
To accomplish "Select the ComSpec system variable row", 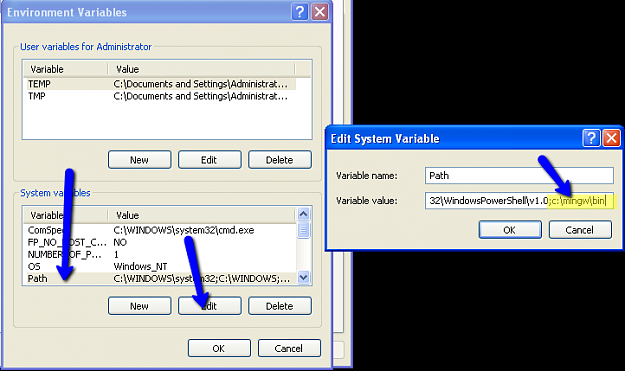I will (x=161, y=230).
